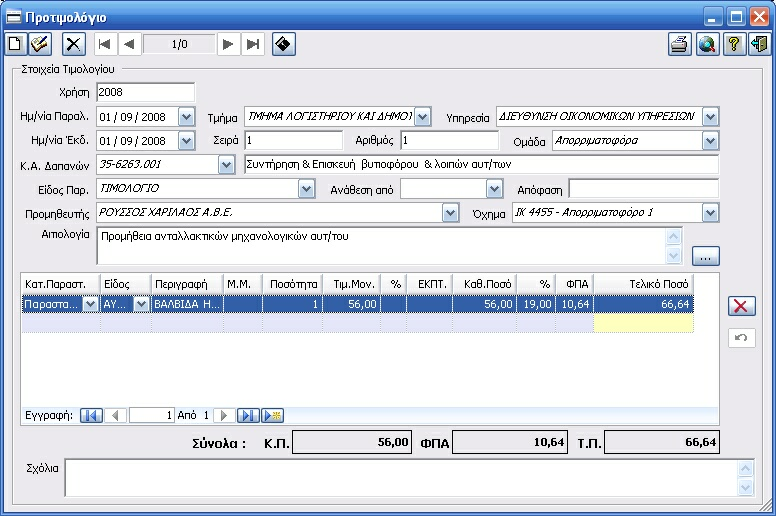This screenshot has width=776, height=516.
Task: Click the diamond tag icon in toolbar
Action: (x=284, y=44)
